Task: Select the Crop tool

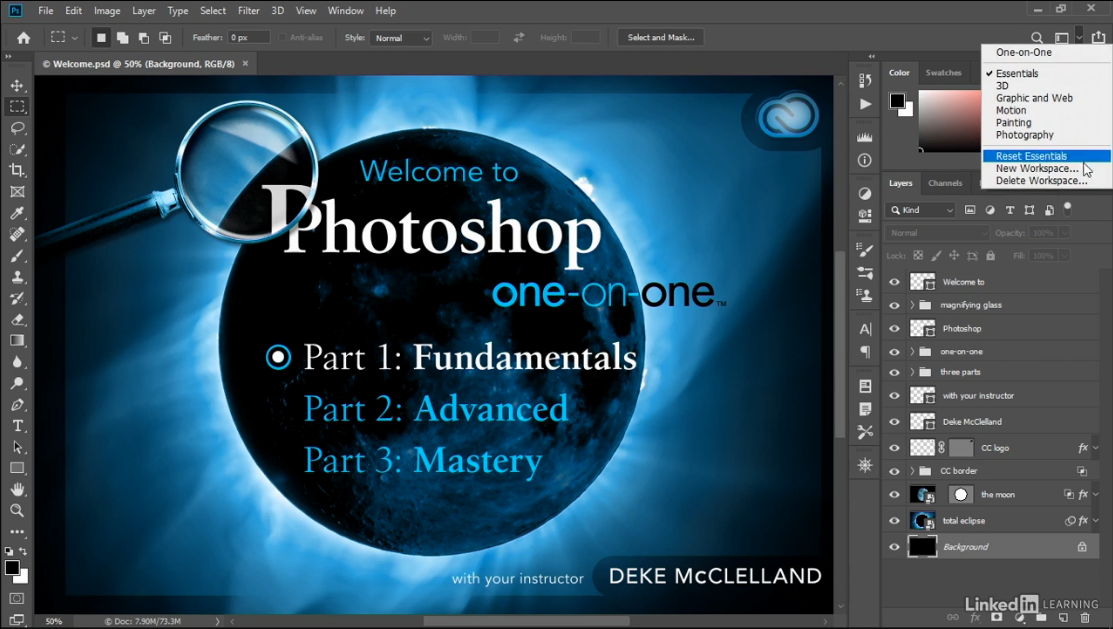Action: pos(17,170)
